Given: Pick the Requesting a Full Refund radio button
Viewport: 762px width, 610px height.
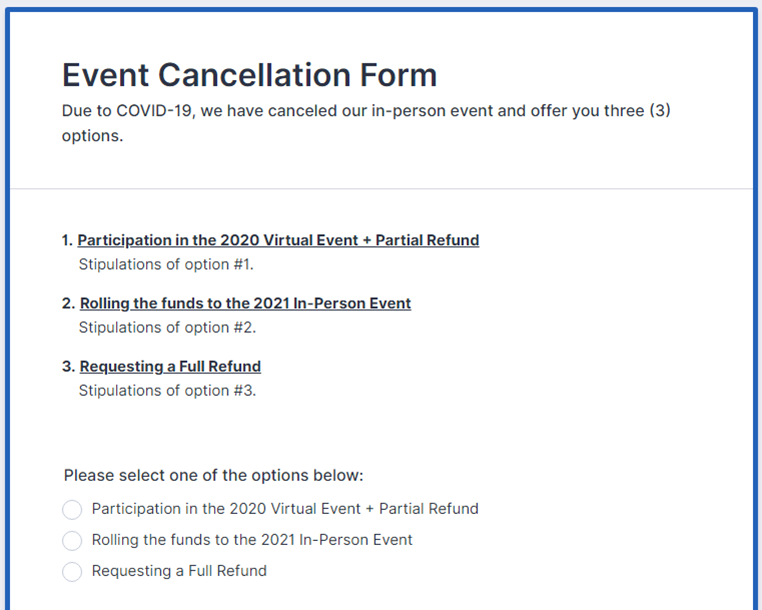Looking at the screenshot, I should tap(72, 572).
